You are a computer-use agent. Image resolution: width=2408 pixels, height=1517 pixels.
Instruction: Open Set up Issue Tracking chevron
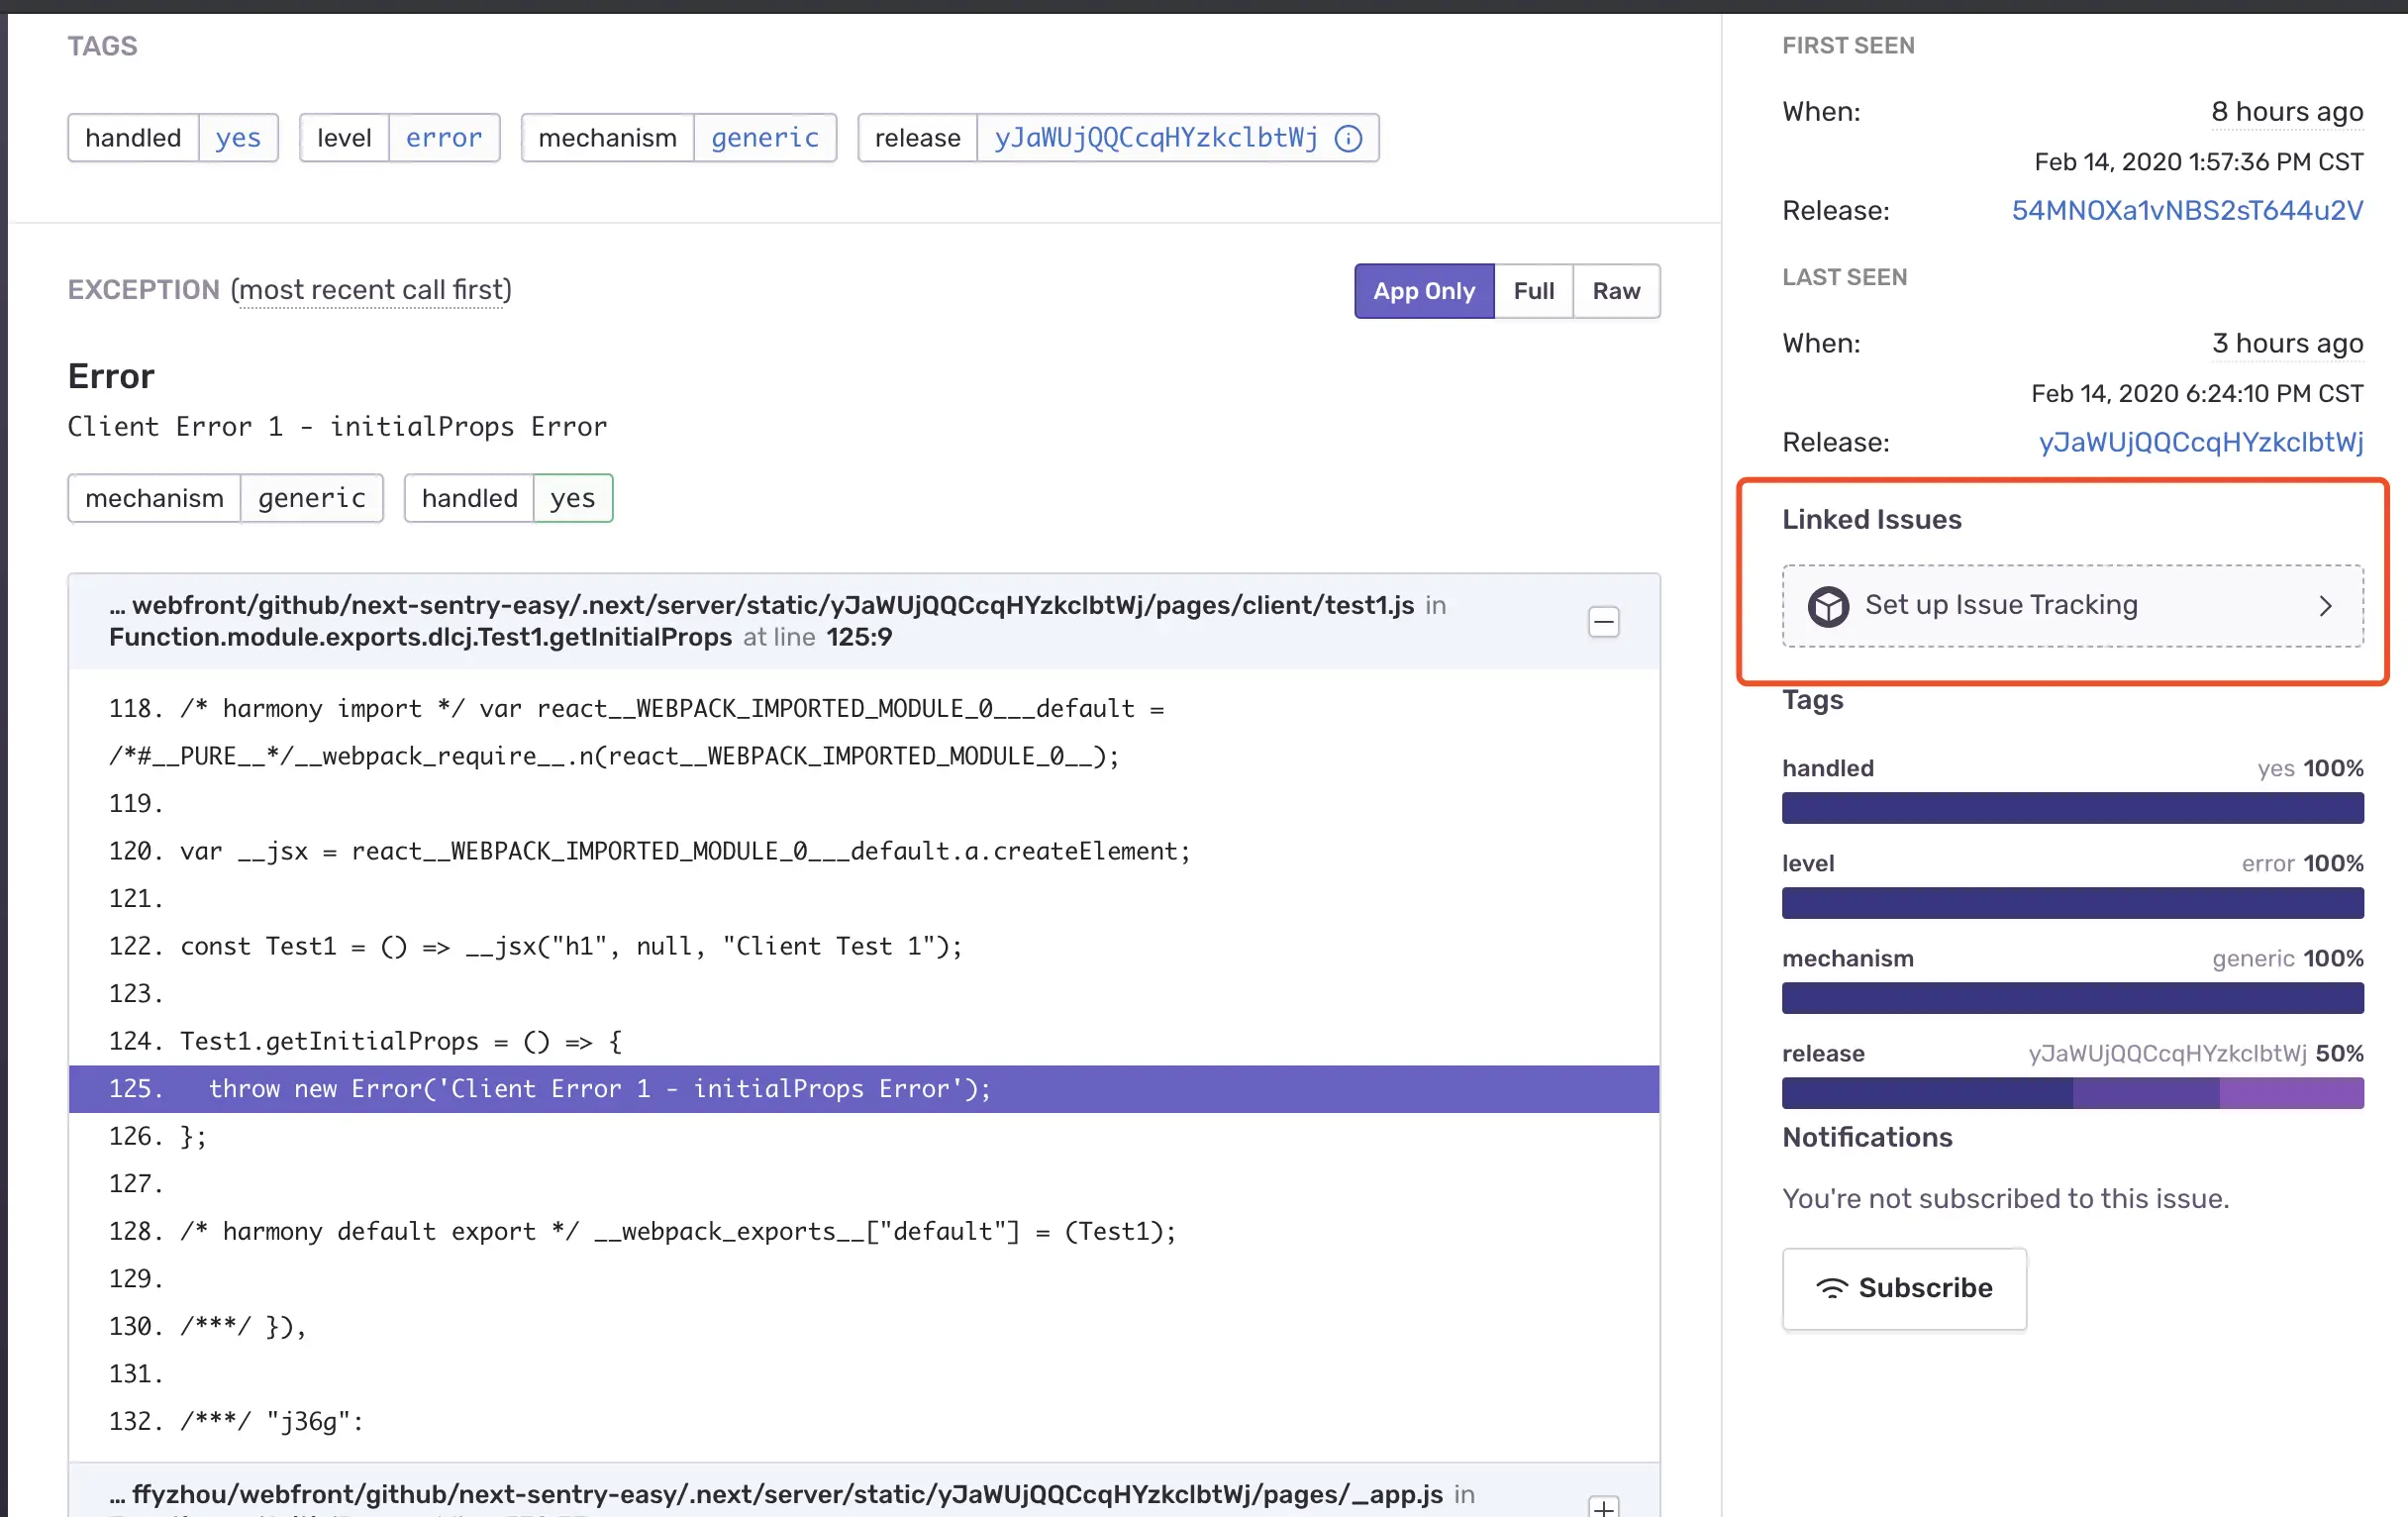point(2325,606)
